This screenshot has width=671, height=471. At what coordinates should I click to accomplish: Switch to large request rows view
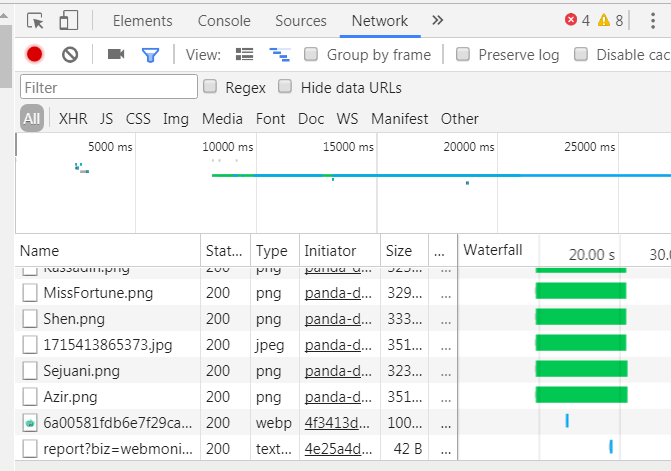pos(244,55)
